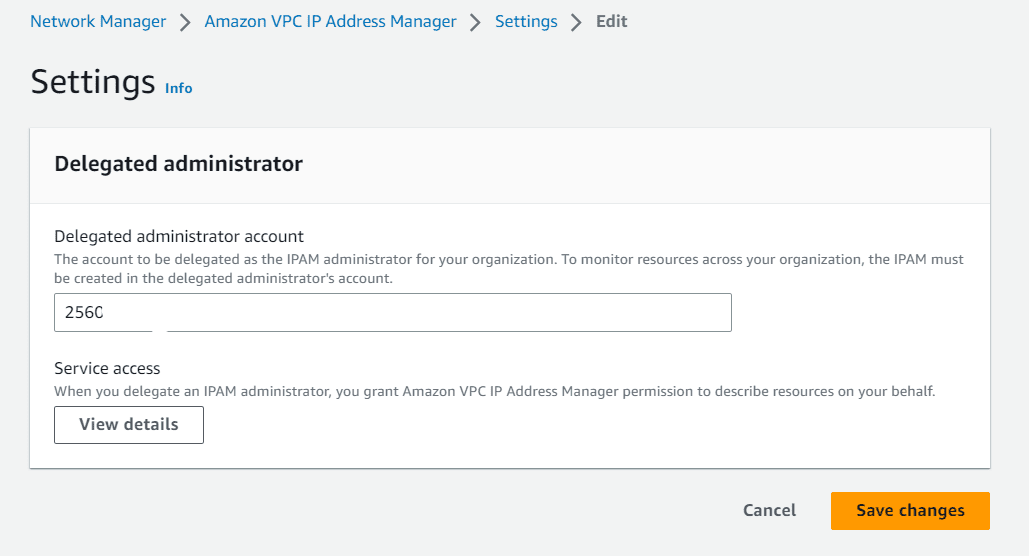Select the Delegated administrator heading
1029x556 pixels.
[178, 163]
